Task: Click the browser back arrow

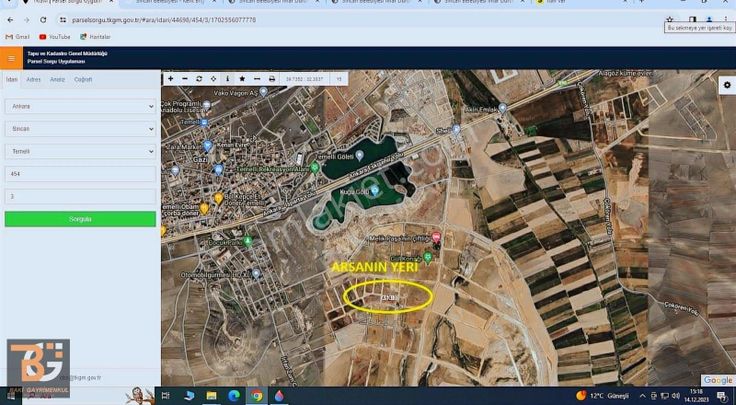Action: point(10,20)
